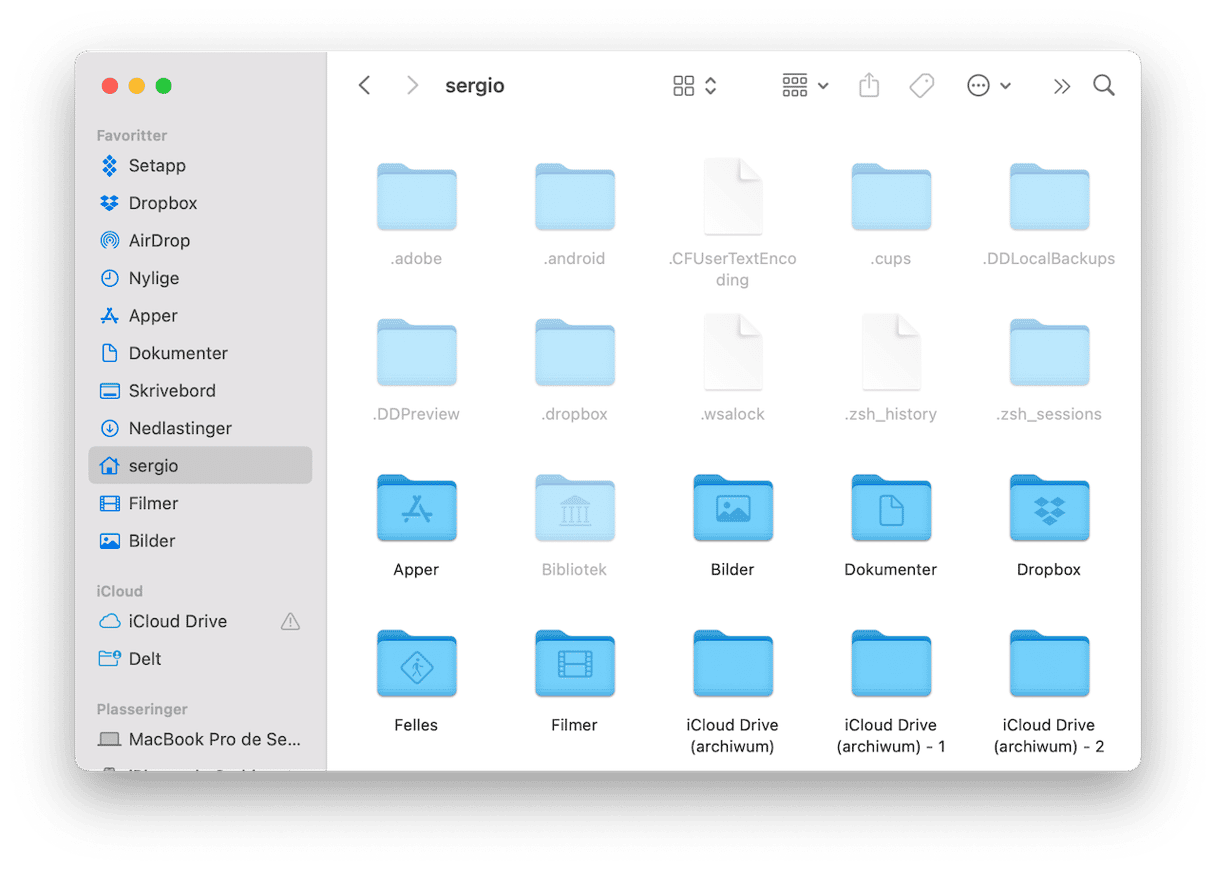Expand the hidden toolbar items chevrons
This screenshot has width=1216, height=870.
point(1062,86)
